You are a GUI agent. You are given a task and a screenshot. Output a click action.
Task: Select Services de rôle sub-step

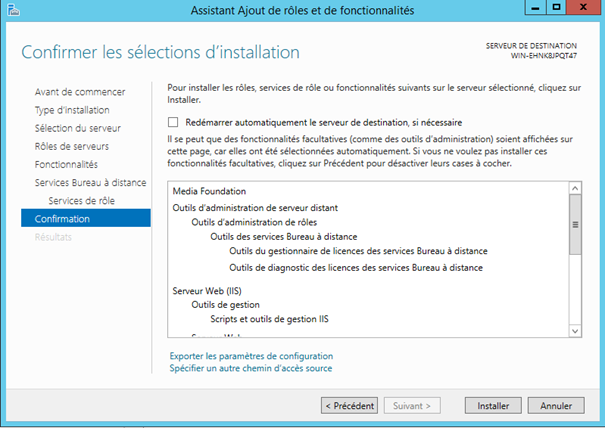click(x=82, y=201)
